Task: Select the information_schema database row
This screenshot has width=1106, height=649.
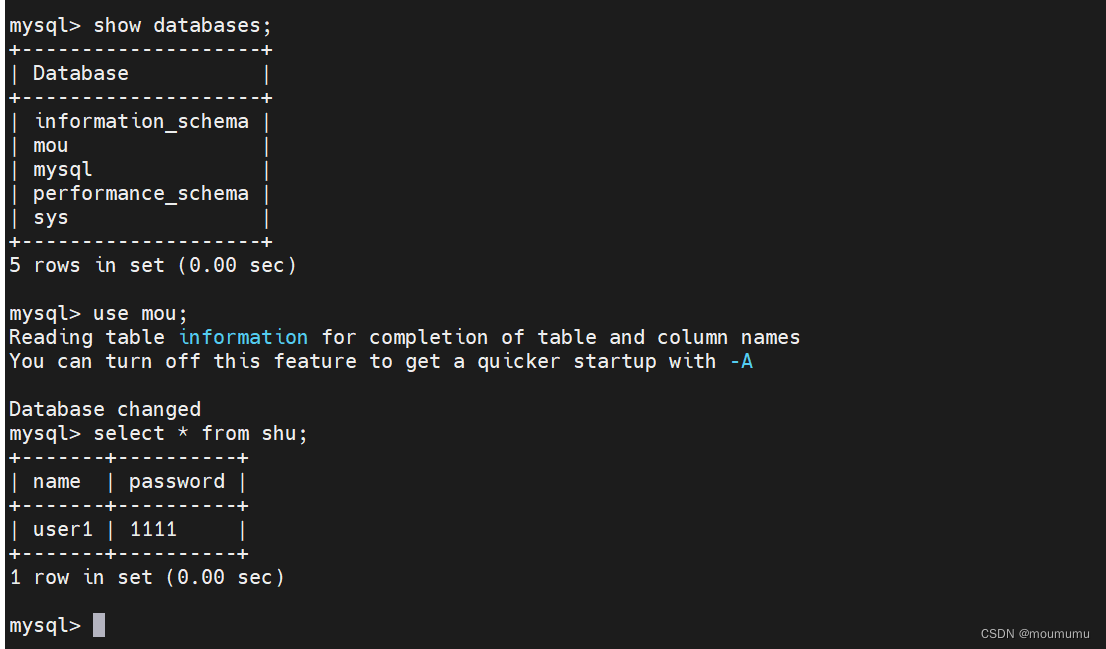Action: [x=141, y=121]
